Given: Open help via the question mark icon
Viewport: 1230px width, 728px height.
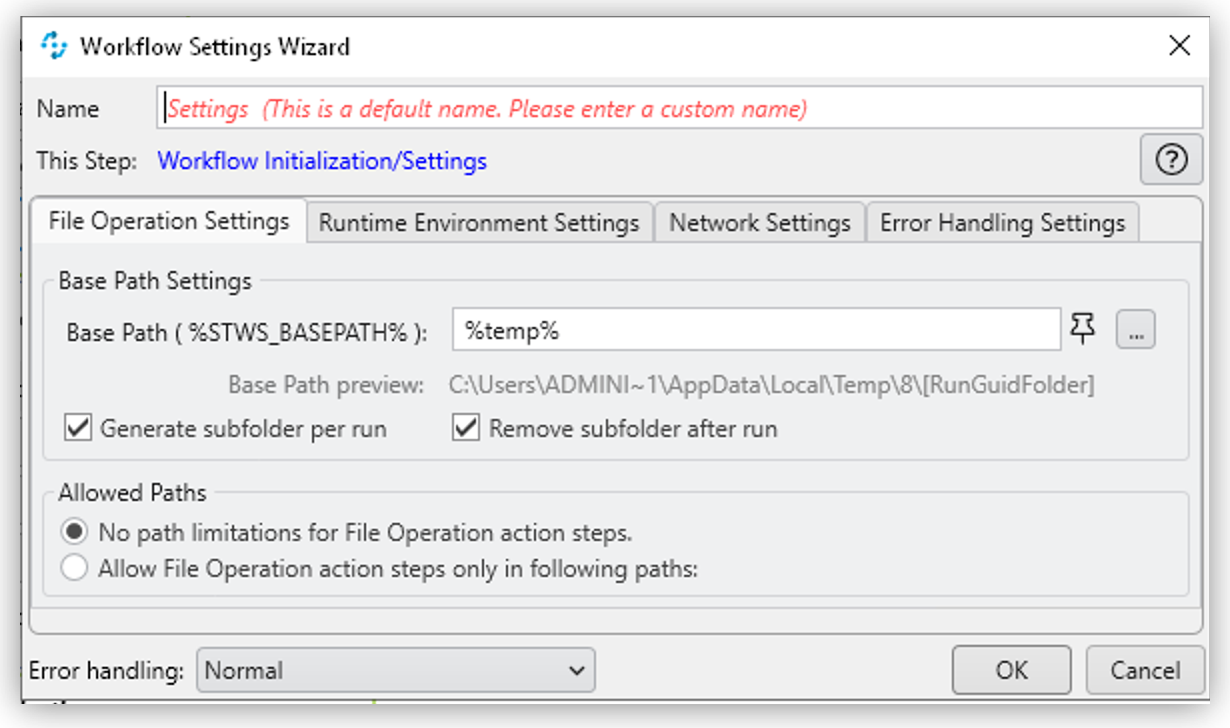Looking at the screenshot, I should point(1170,160).
